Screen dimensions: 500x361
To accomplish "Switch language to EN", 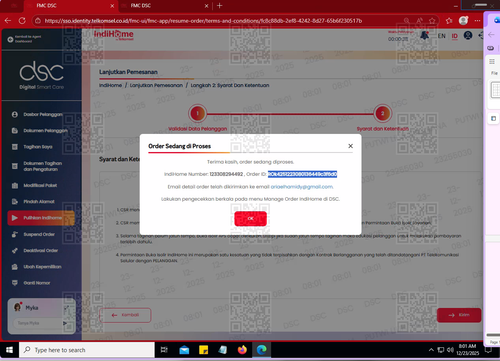I will click(x=442, y=36).
